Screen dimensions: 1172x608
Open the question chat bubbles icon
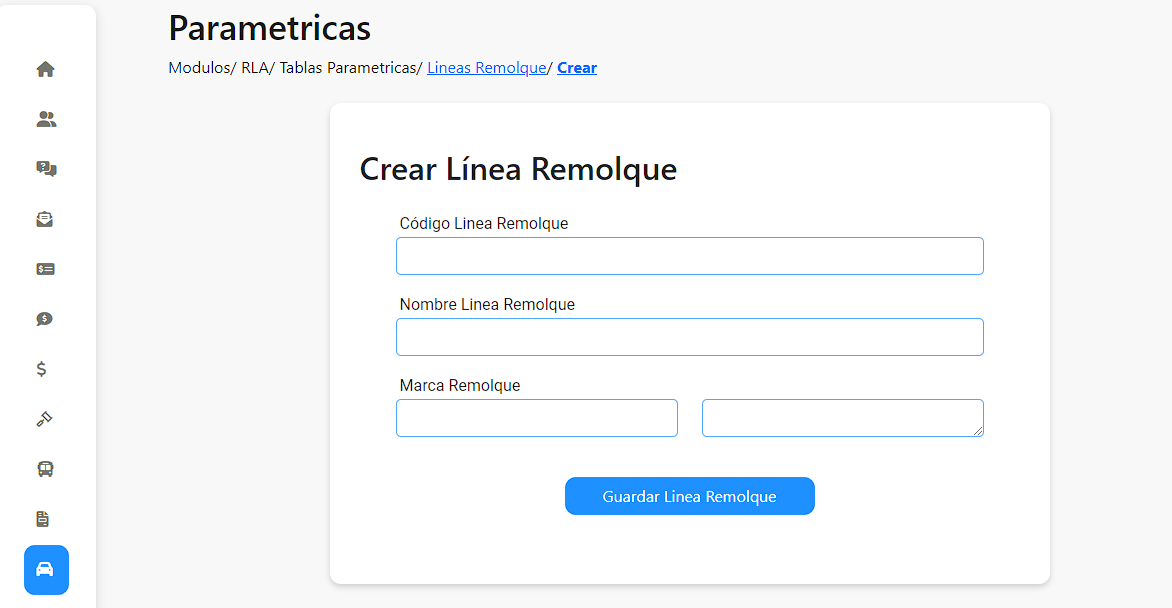(x=46, y=169)
